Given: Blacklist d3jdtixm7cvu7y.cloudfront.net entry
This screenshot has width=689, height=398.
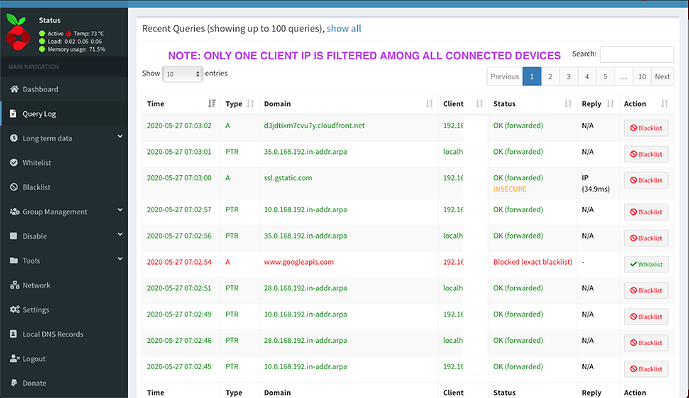Looking at the screenshot, I should tap(646, 128).
